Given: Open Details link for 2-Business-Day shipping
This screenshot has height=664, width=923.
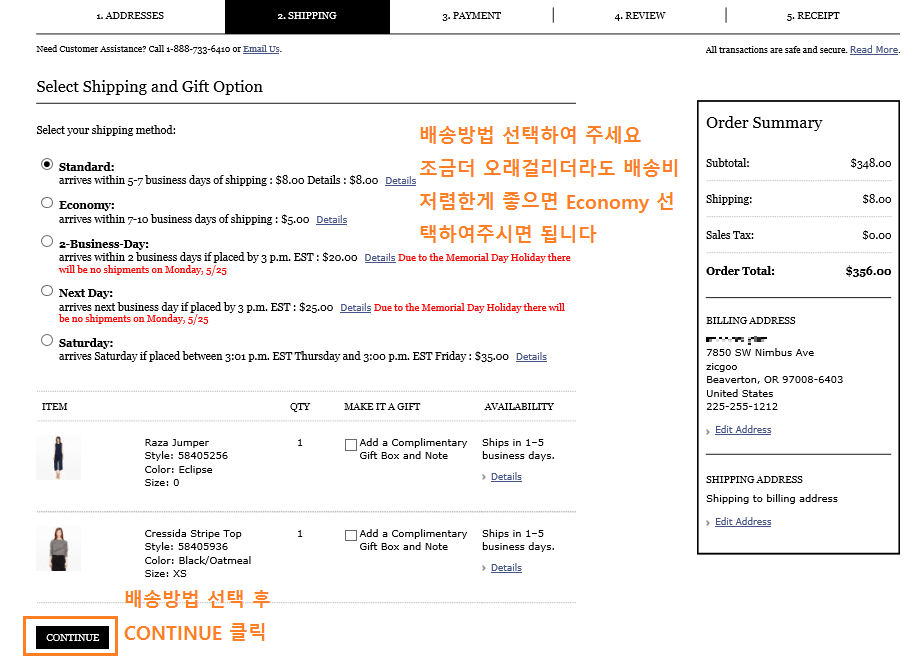Looking at the screenshot, I should (380, 258).
